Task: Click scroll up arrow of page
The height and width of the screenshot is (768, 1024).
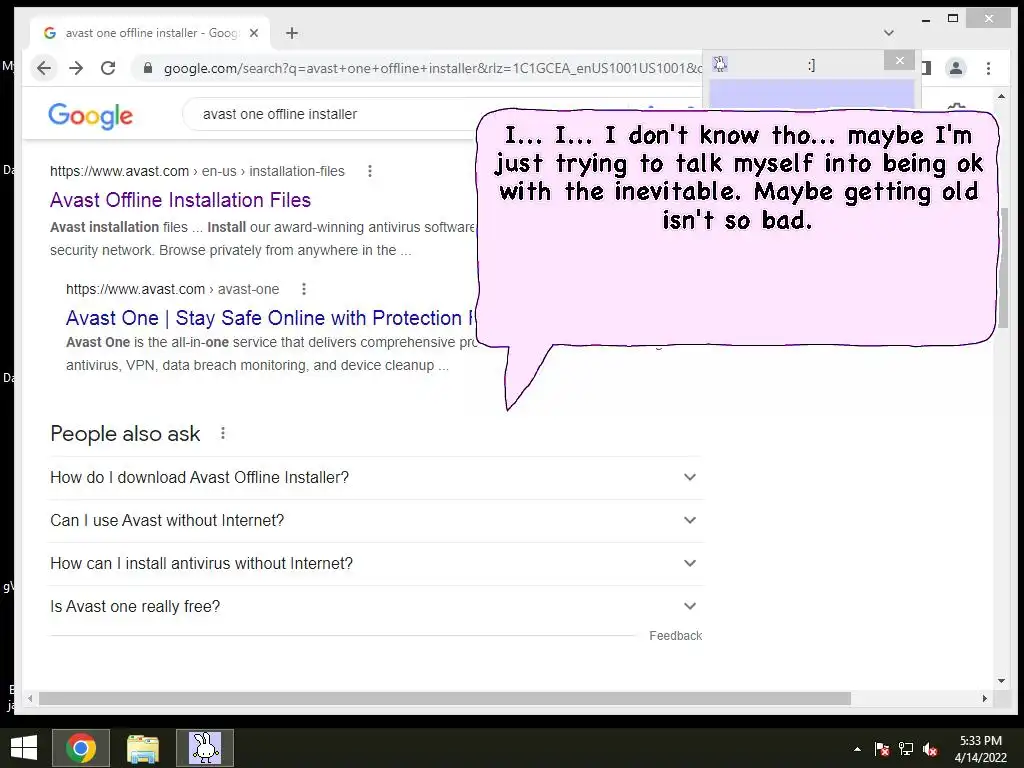Action: pyautogui.click(x=1001, y=97)
